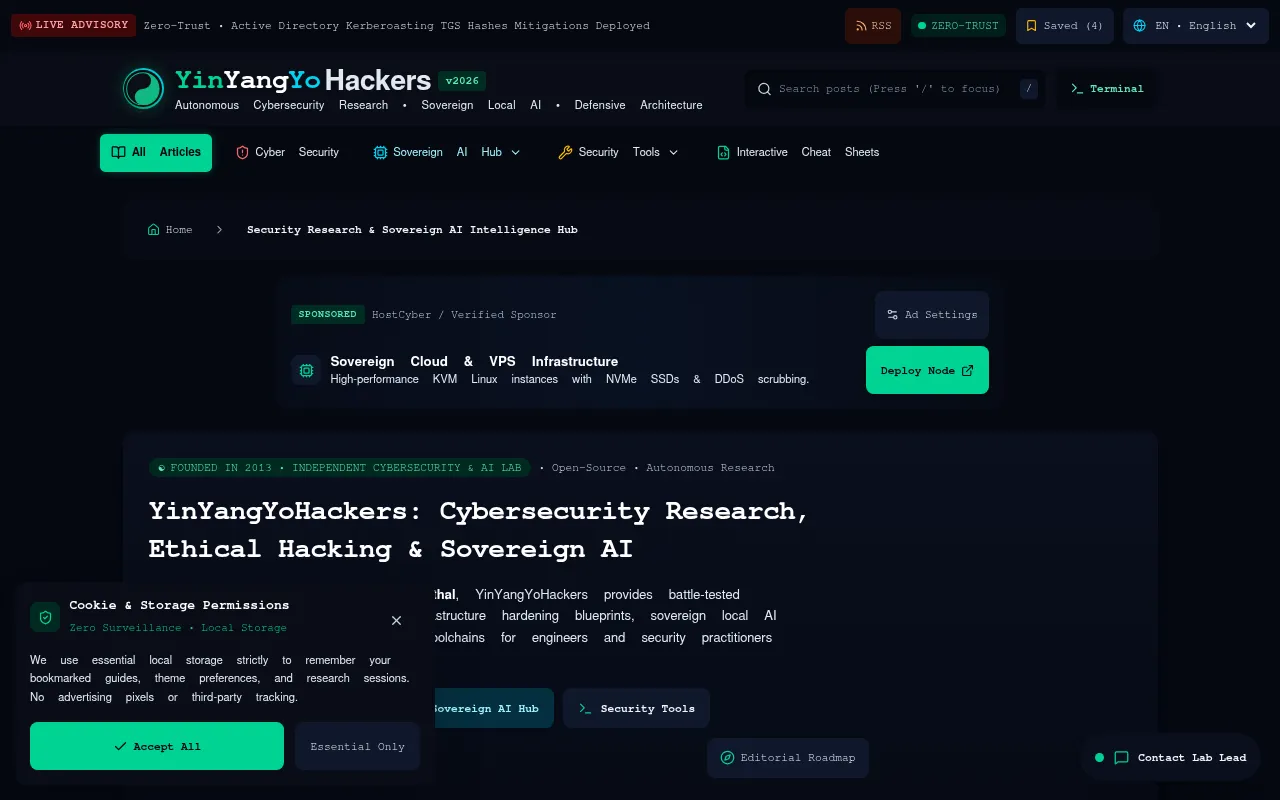Click the open book icon in All Articles
This screenshot has width=1280, height=800.
tap(118, 153)
